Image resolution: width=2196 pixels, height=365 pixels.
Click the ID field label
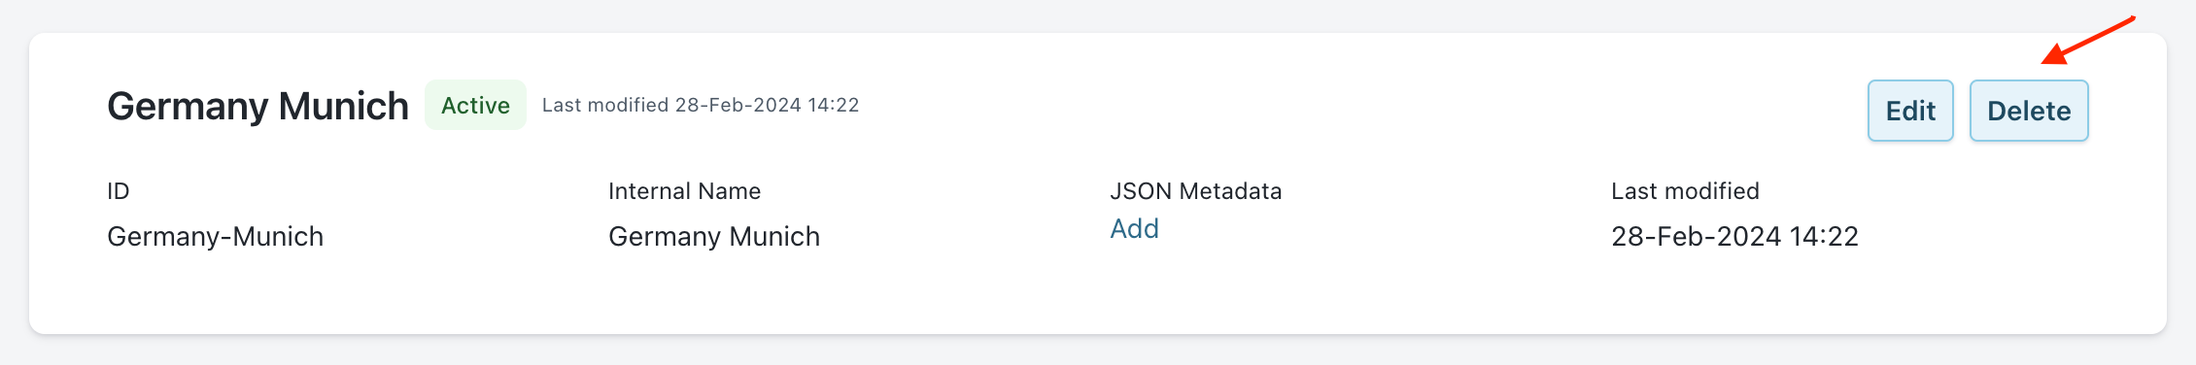[118, 191]
